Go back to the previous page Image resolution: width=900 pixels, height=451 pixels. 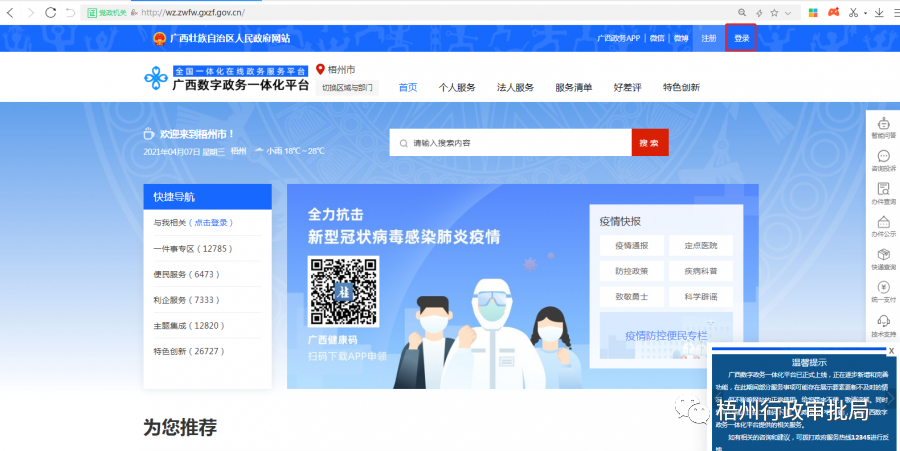coord(10,13)
